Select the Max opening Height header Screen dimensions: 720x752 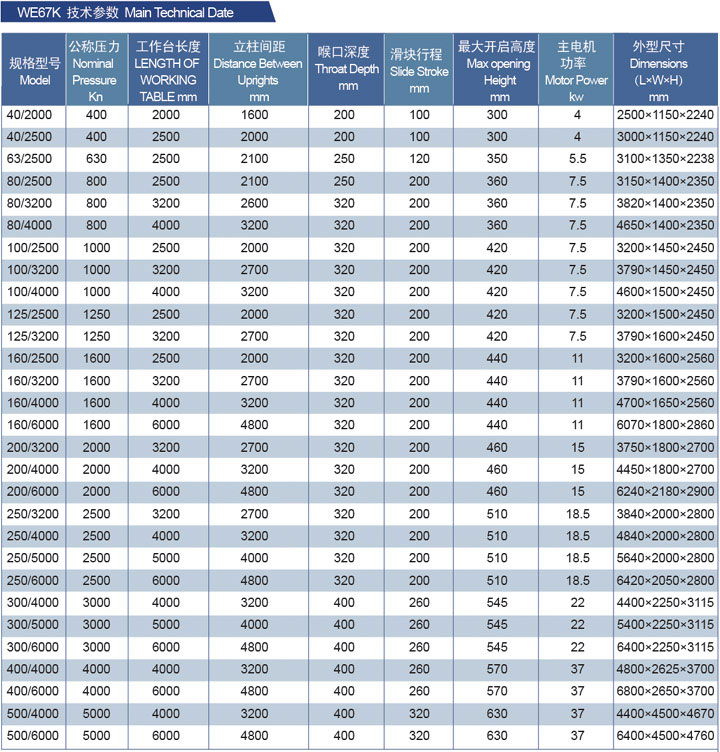tap(496, 70)
